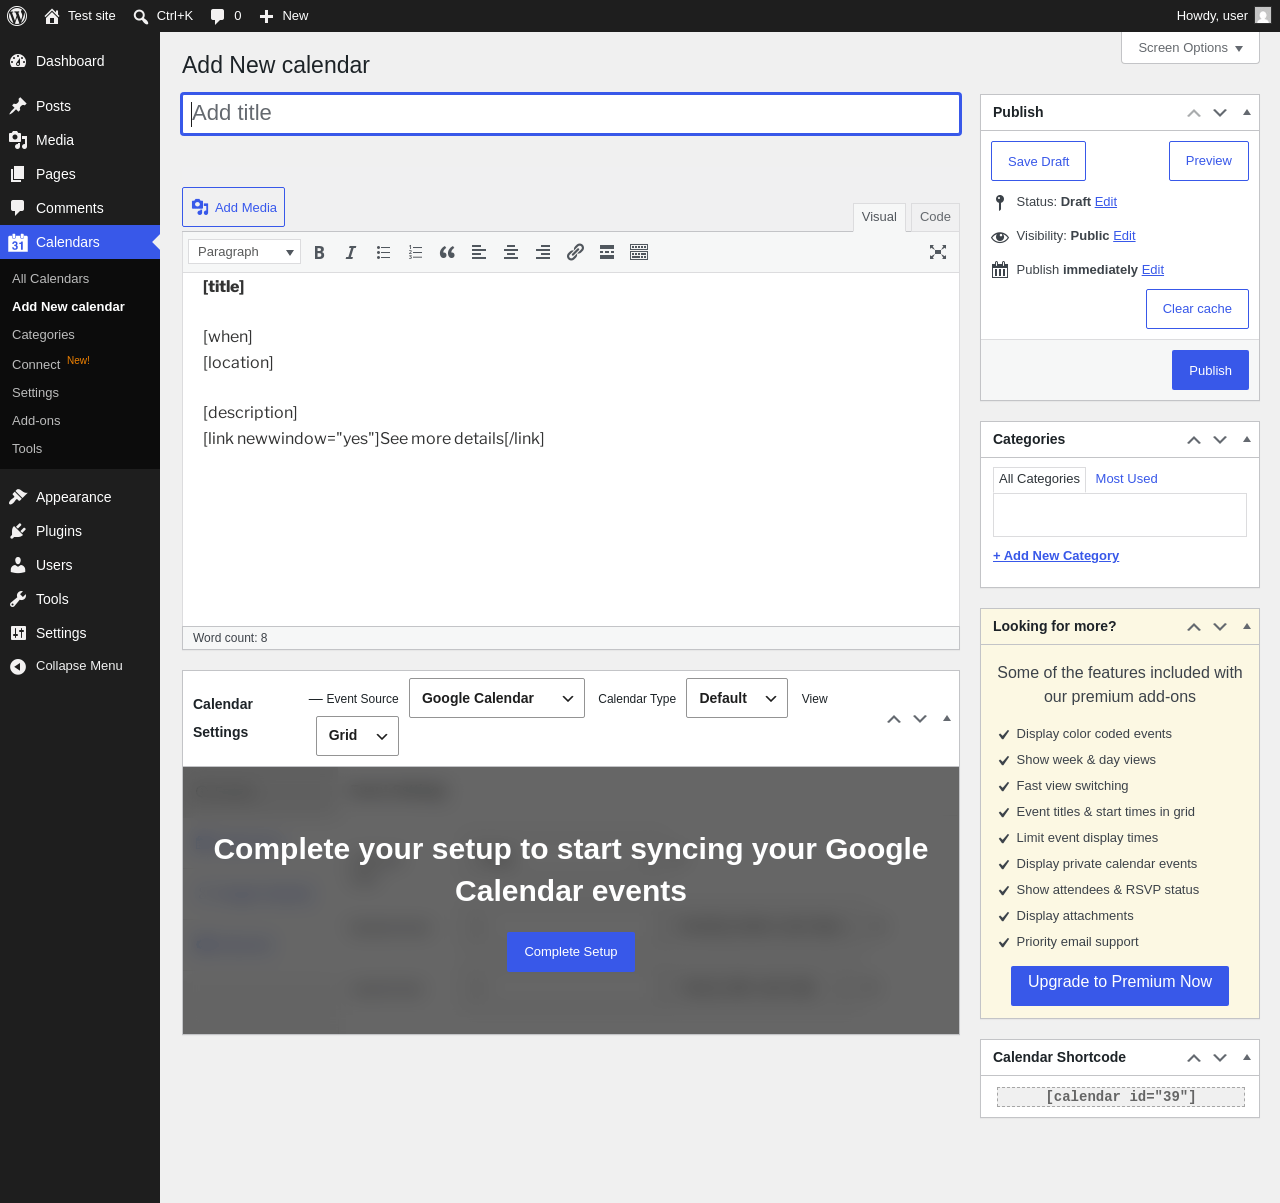Open the Paragraph format dropdown
Image resolution: width=1280 pixels, height=1203 pixels.
[x=245, y=252]
